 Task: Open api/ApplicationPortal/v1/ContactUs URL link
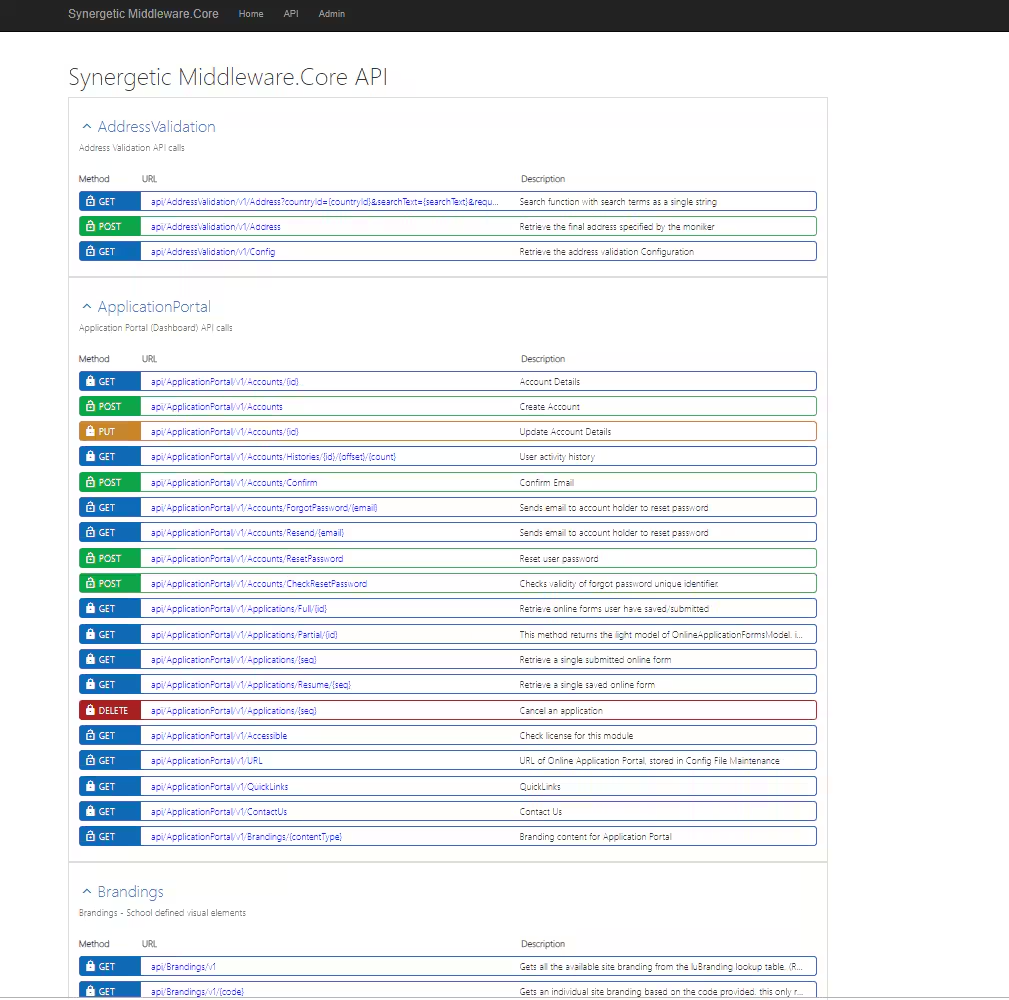(x=219, y=811)
